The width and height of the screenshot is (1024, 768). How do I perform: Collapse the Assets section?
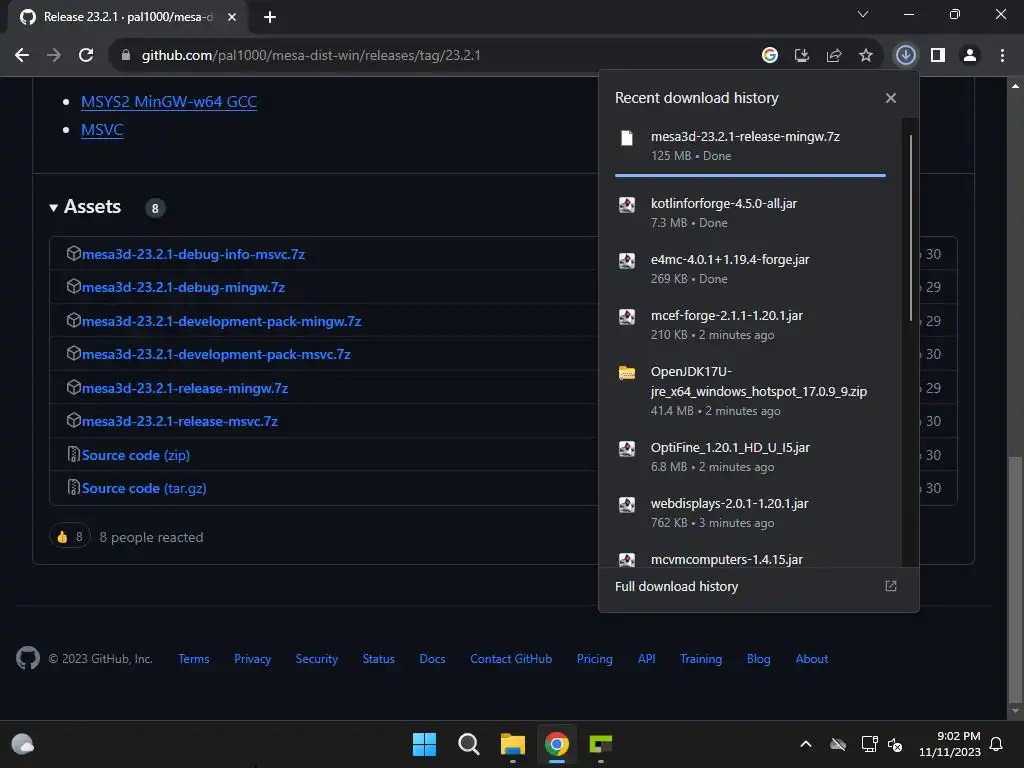pyautogui.click(x=86, y=207)
